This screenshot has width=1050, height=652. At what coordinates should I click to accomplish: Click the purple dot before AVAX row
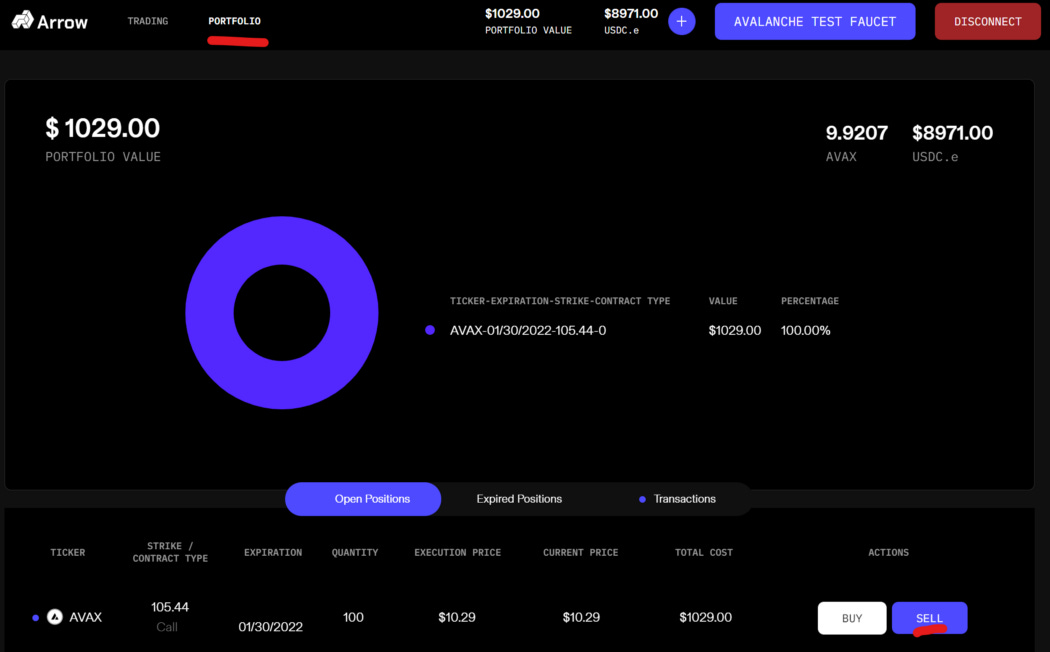(x=35, y=617)
